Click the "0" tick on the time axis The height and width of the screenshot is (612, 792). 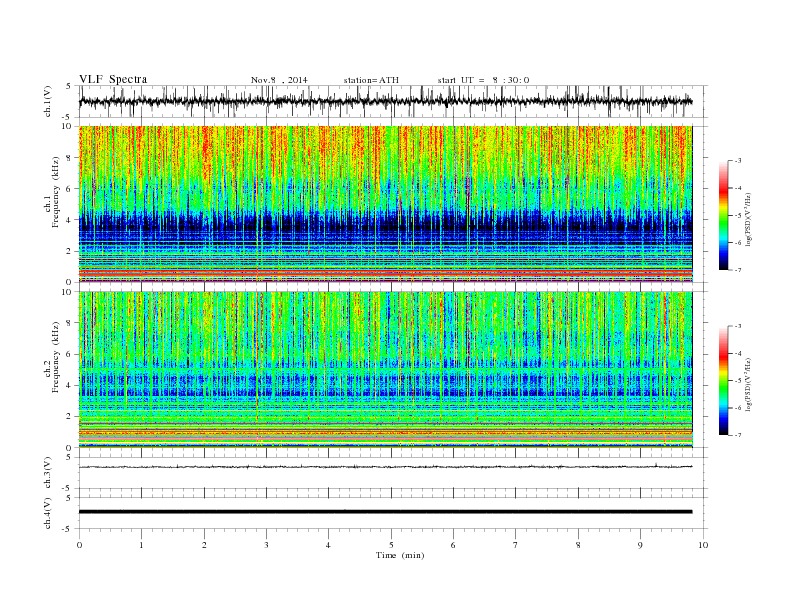point(79,545)
